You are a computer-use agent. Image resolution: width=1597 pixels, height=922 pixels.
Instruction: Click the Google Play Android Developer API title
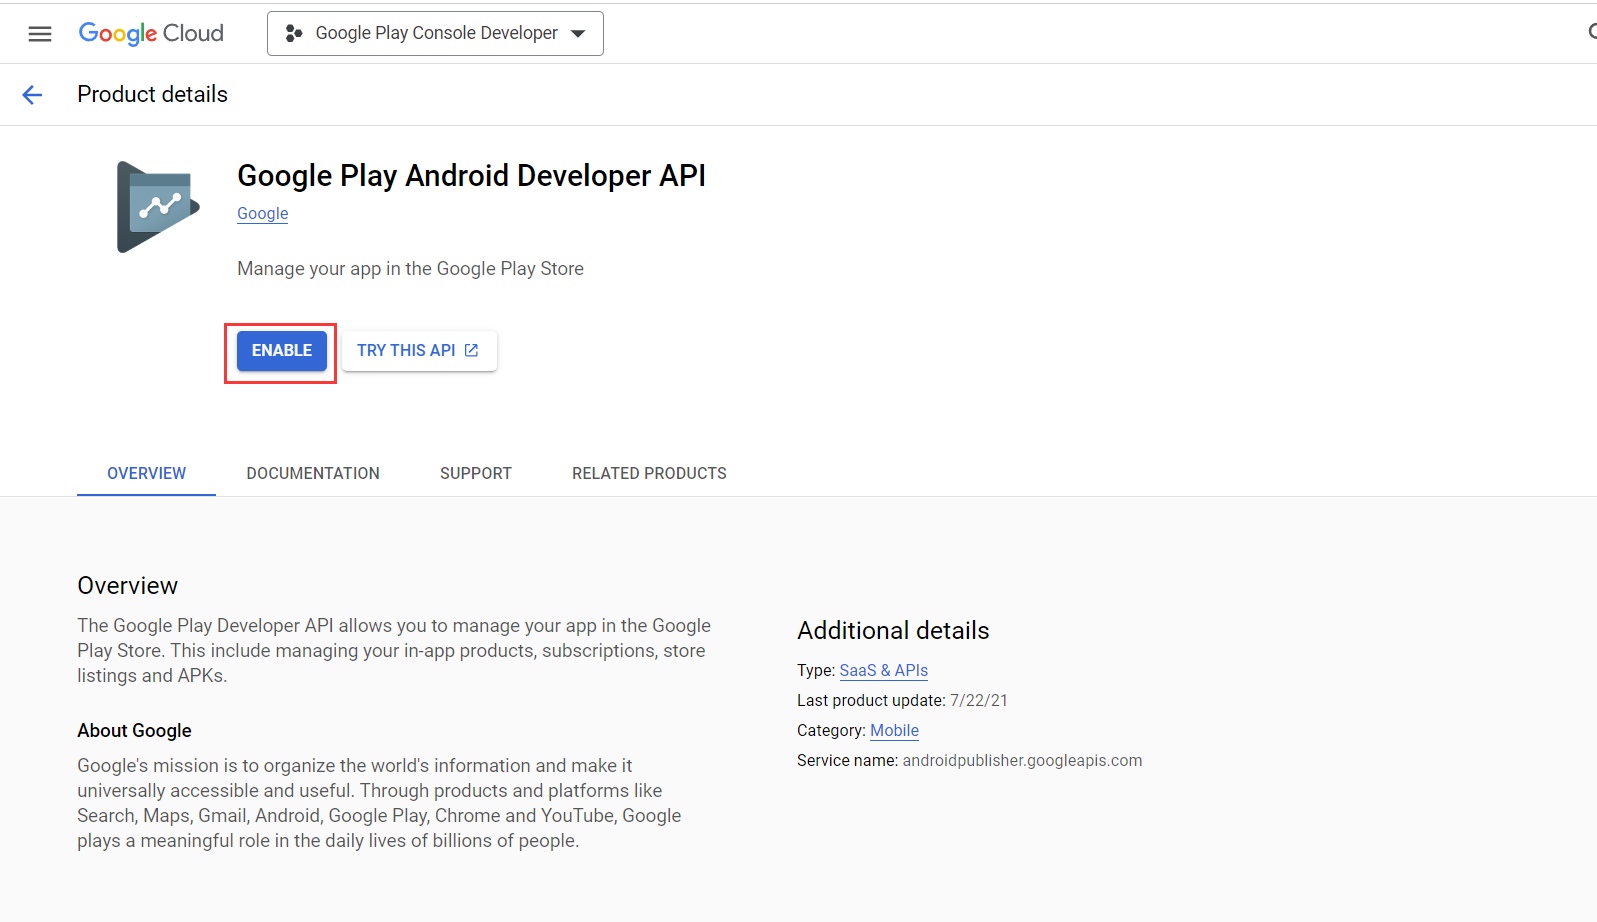pos(471,176)
